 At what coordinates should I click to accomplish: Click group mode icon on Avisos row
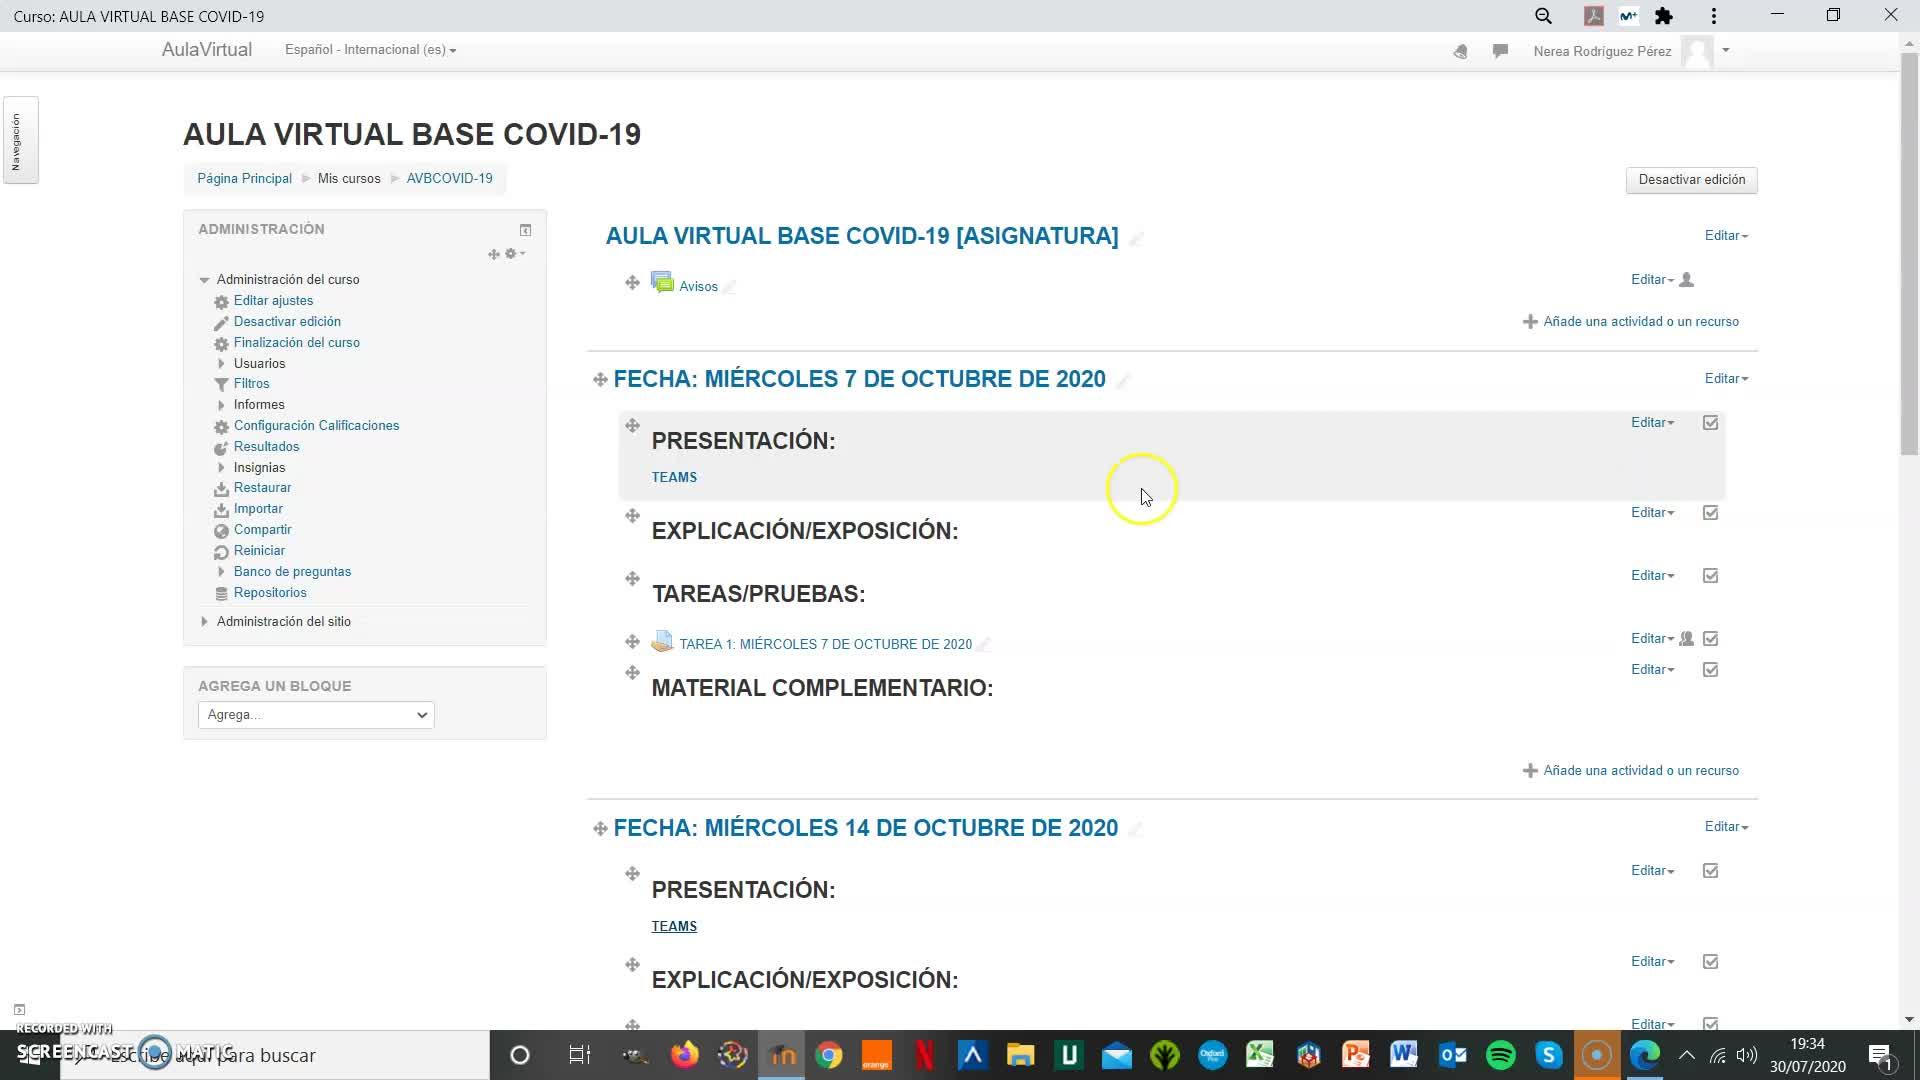1687,280
